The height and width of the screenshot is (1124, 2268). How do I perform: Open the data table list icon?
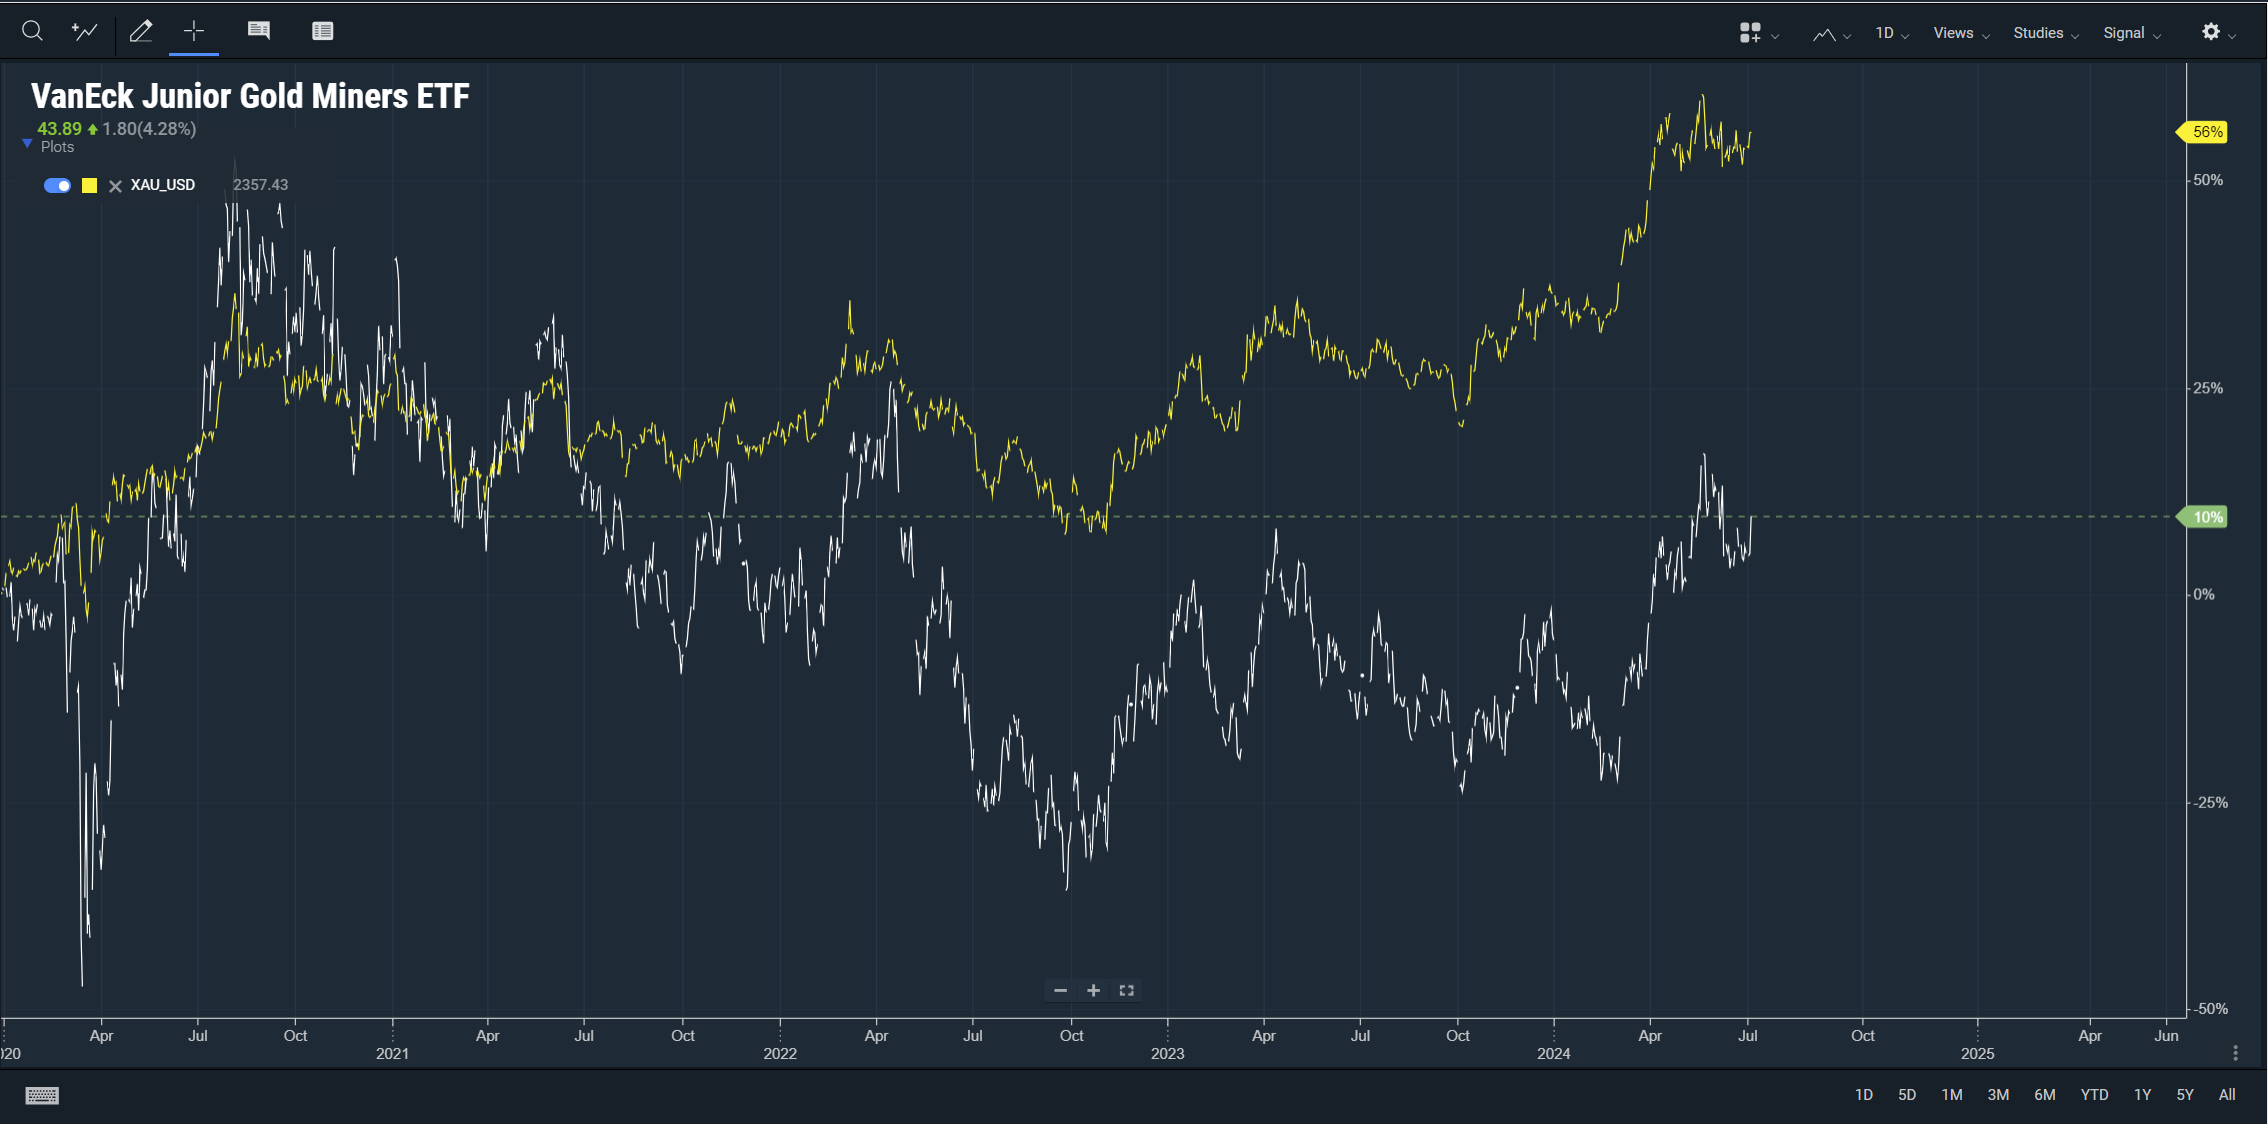tap(322, 31)
